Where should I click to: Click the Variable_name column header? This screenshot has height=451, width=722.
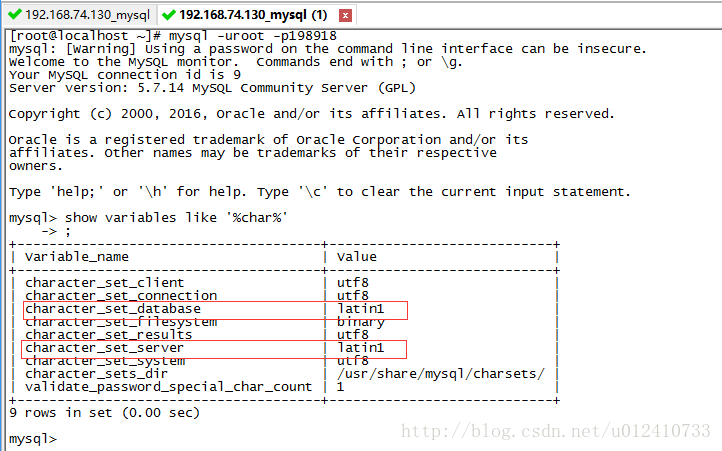click(77, 257)
